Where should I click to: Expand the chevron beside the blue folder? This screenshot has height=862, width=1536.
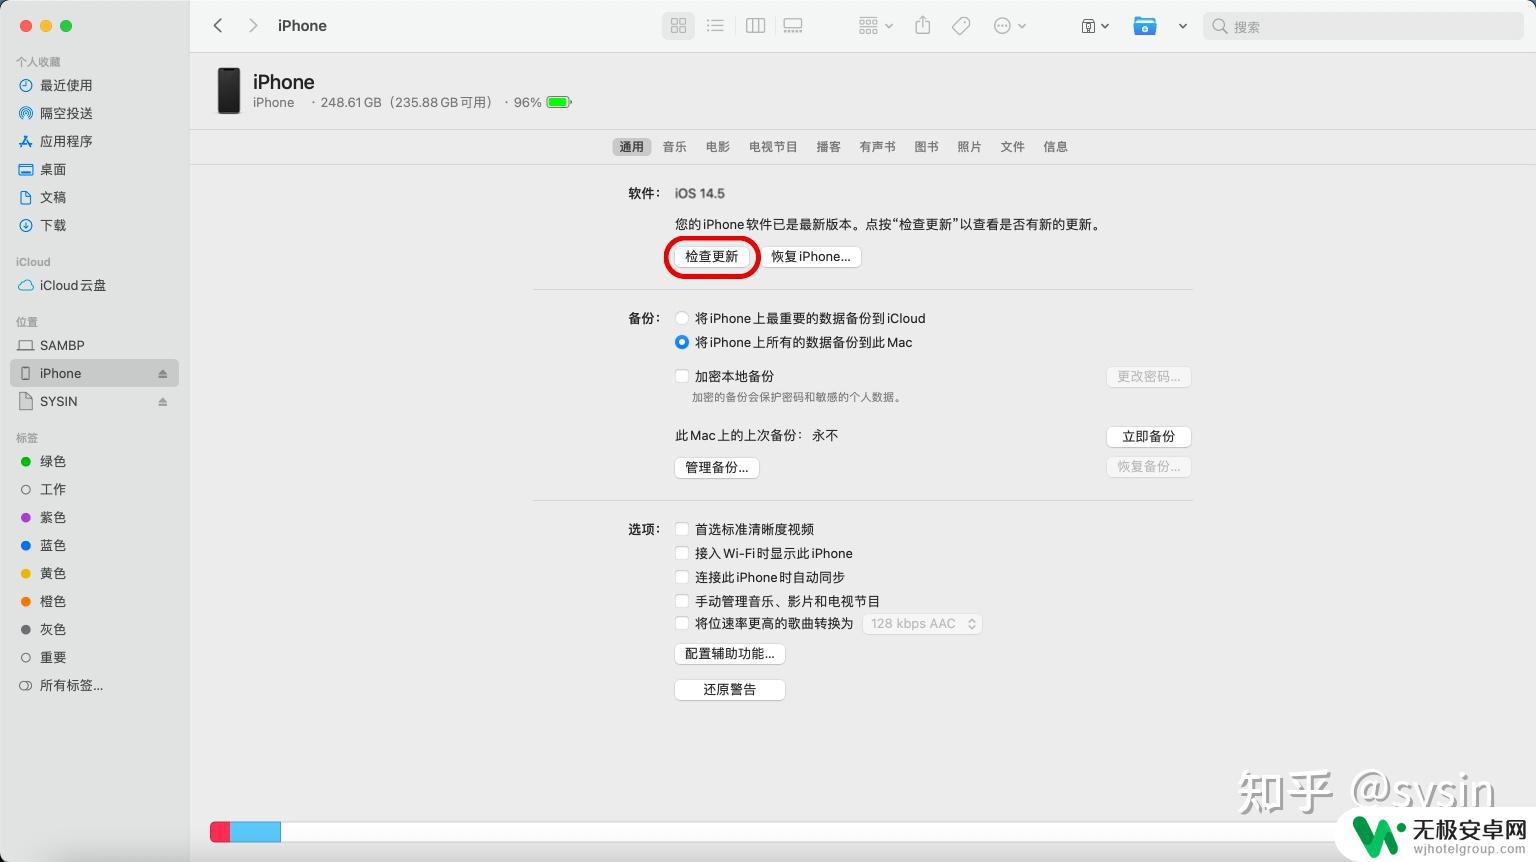point(1182,26)
